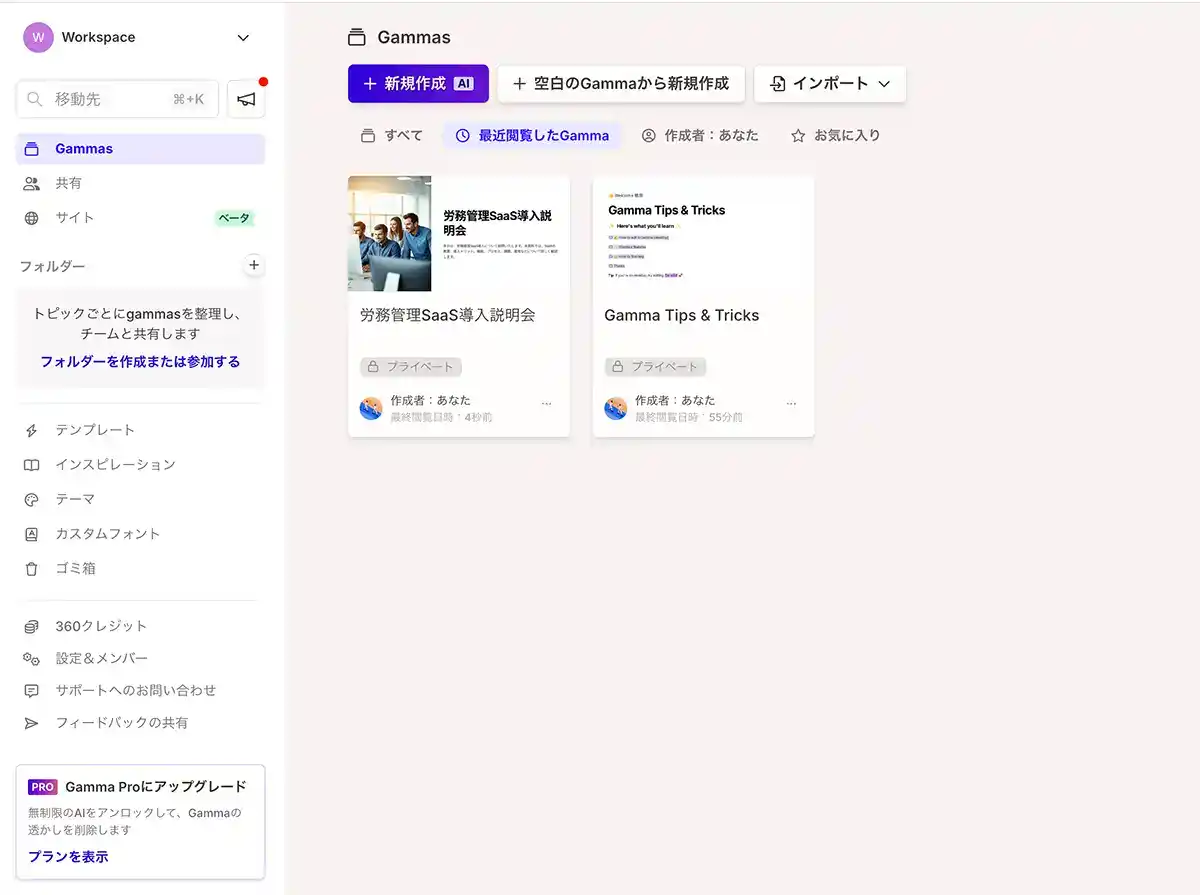Click the 新規作成 AI button

tap(418, 84)
